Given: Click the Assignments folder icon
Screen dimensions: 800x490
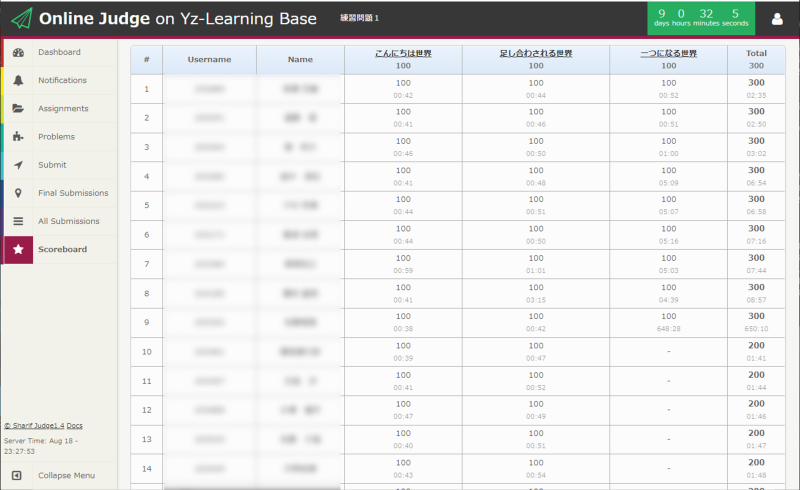Looking at the screenshot, I should [18, 108].
